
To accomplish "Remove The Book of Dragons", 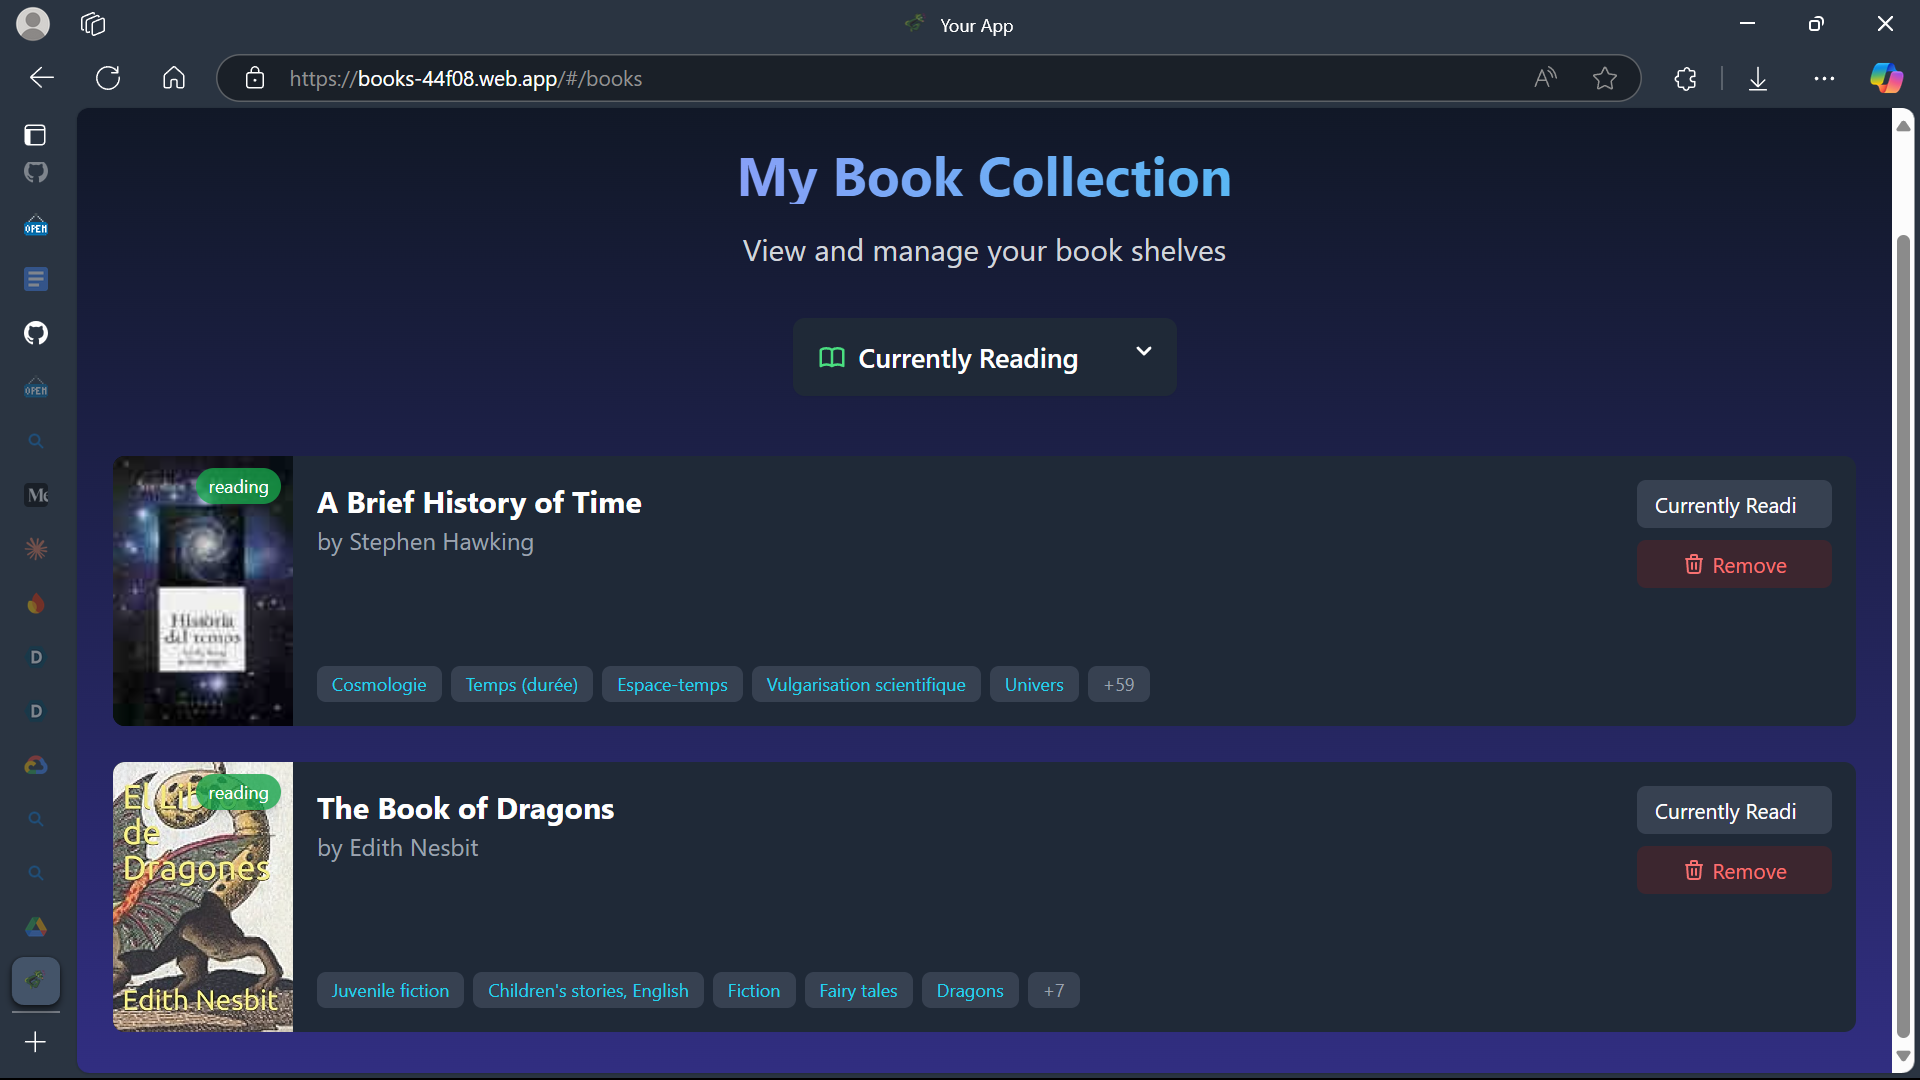I will tap(1733, 871).
